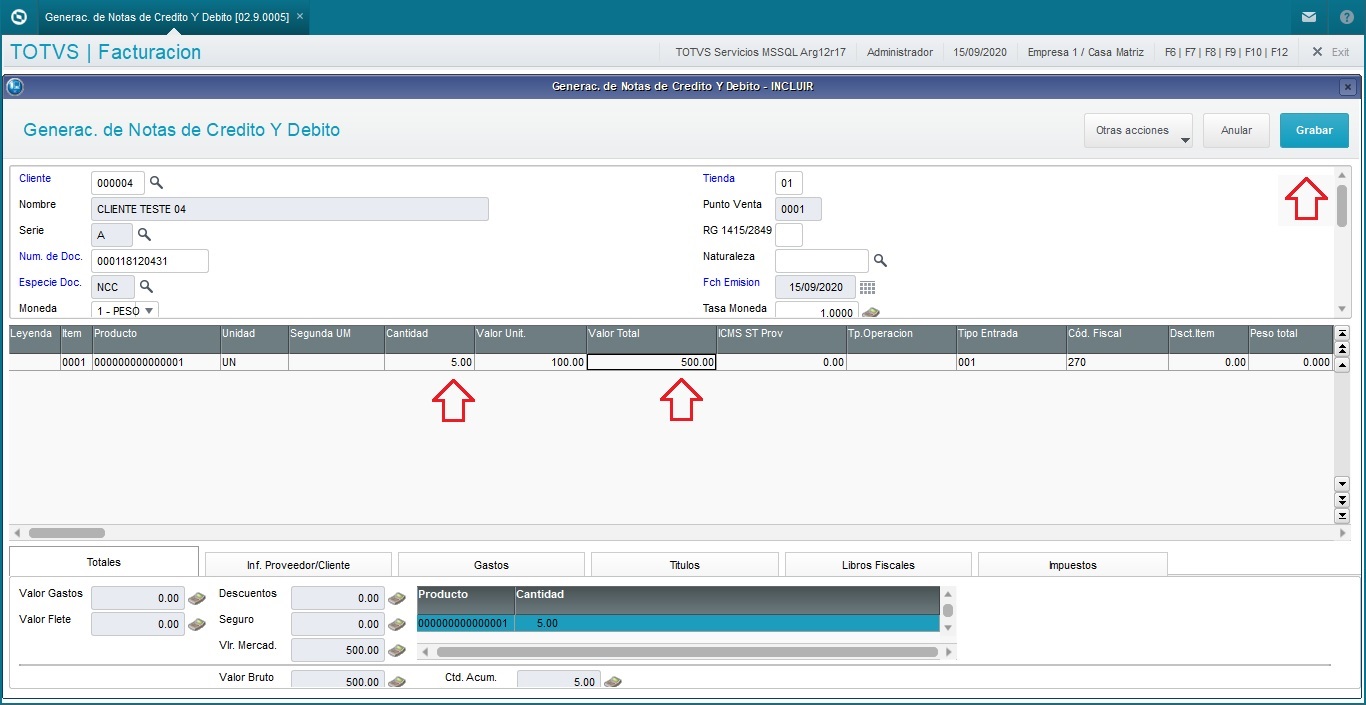Switch to the Inf. Proveedor/Cliente tab

click(298, 565)
